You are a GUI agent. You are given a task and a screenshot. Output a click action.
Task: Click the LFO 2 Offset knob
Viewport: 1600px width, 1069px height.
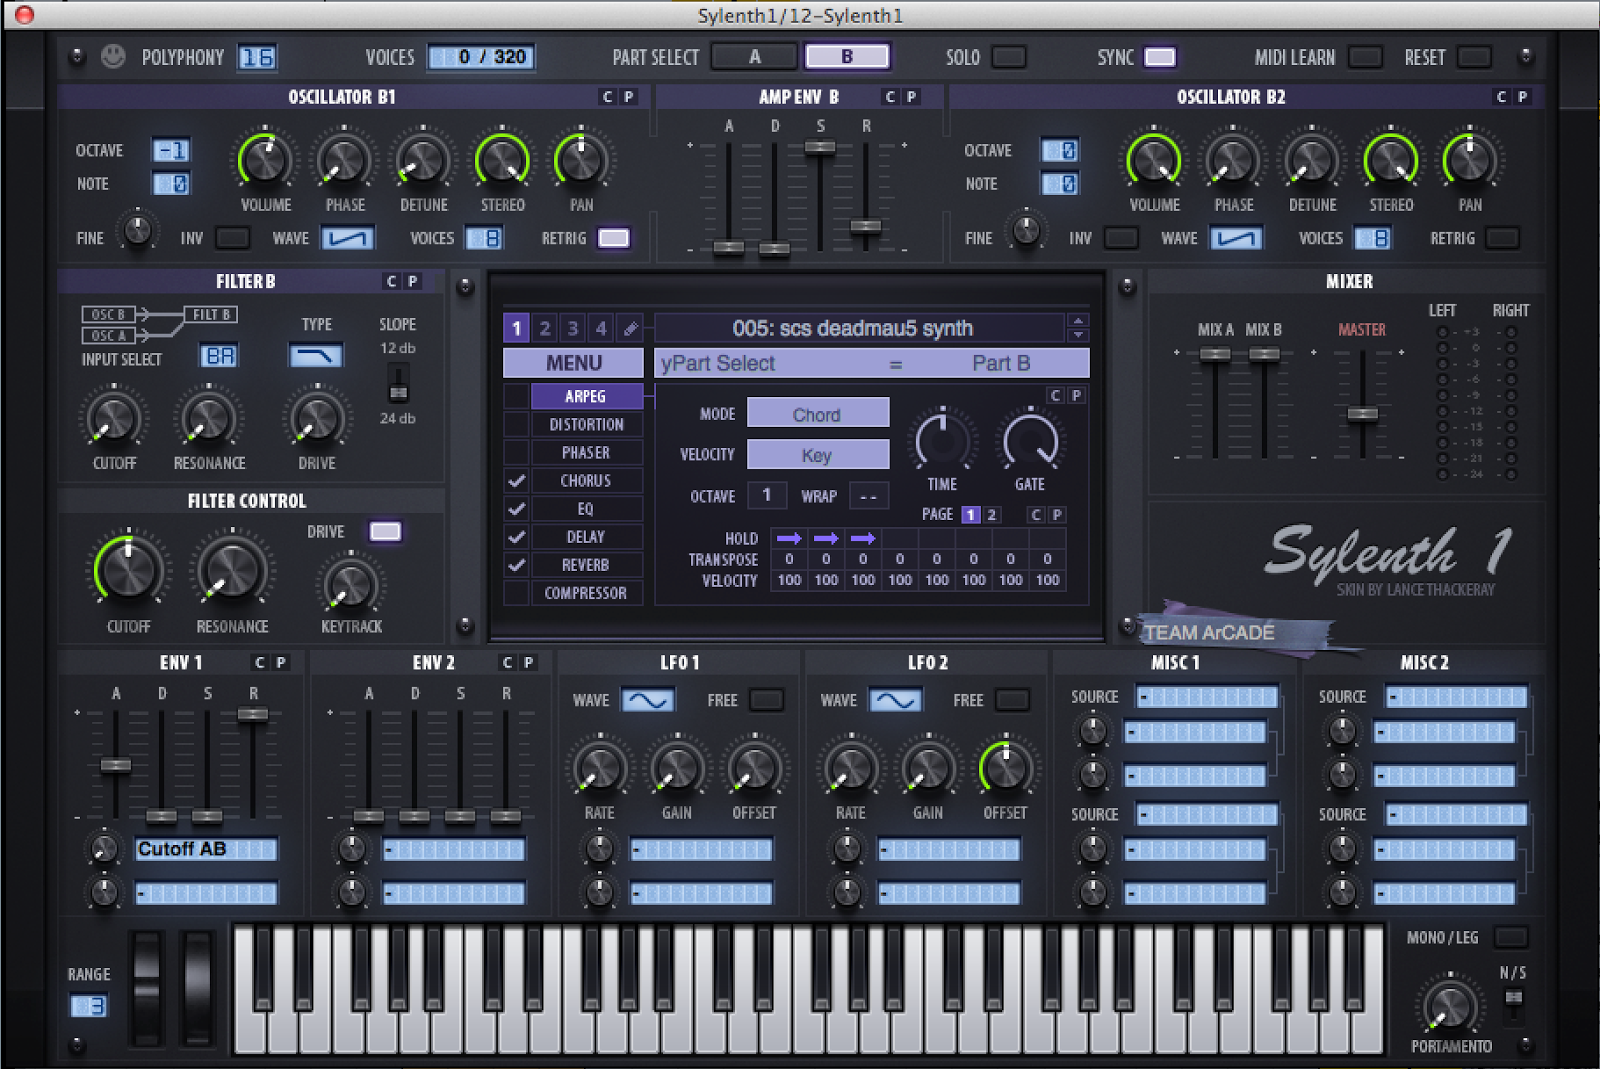click(1006, 768)
